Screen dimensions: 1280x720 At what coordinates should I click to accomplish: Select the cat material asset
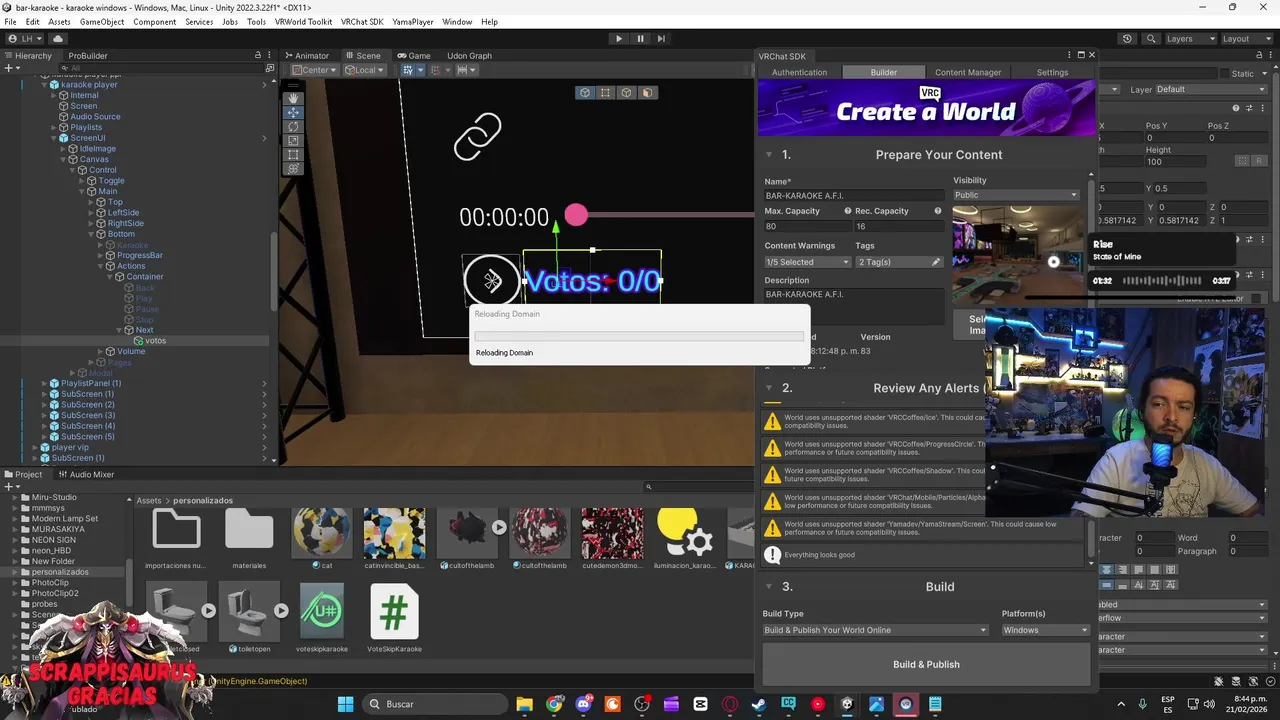coord(322,540)
